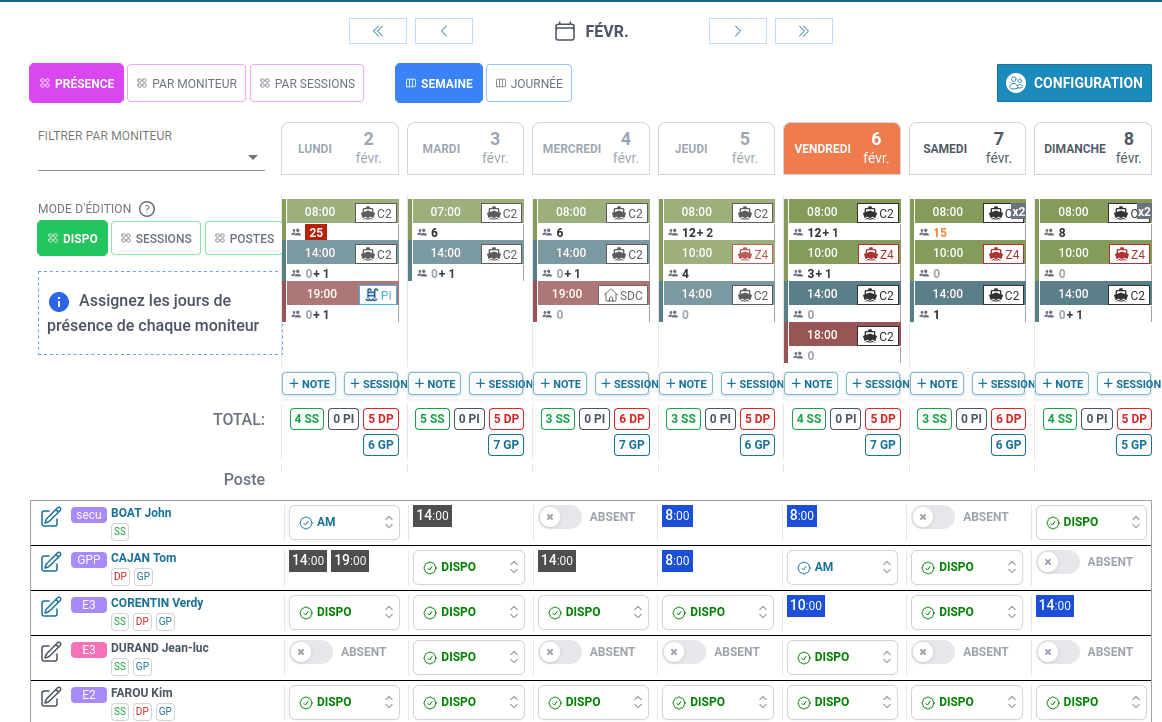Open the Configuration button
1162x722 pixels.
tap(1074, 84)
